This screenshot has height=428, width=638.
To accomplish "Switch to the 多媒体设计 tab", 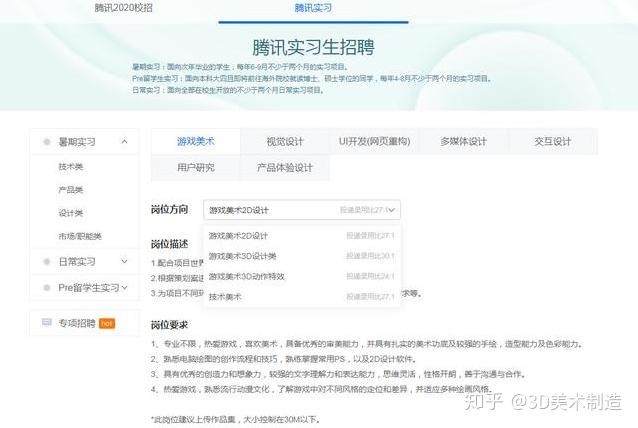I will 463,141.
